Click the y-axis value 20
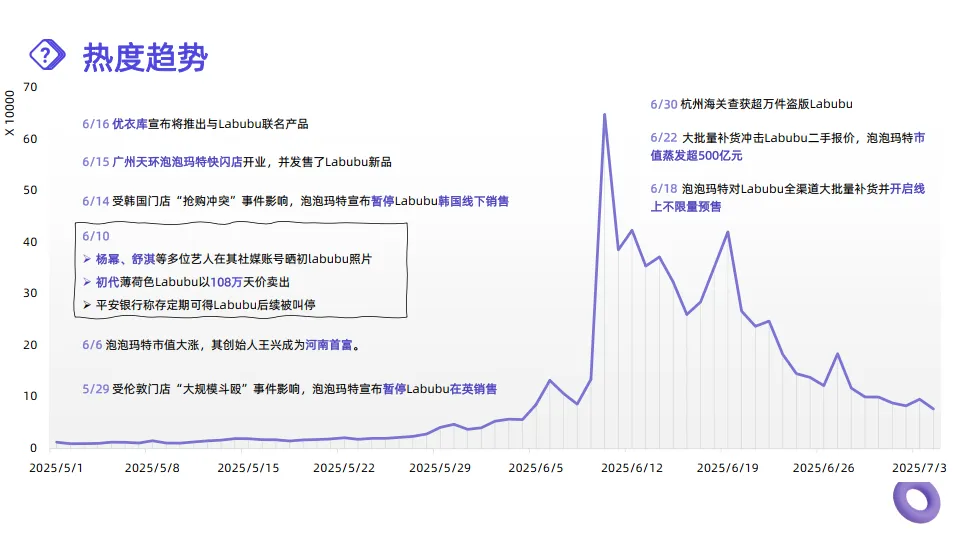Screen dimensions: 960x540 (30, 345)
